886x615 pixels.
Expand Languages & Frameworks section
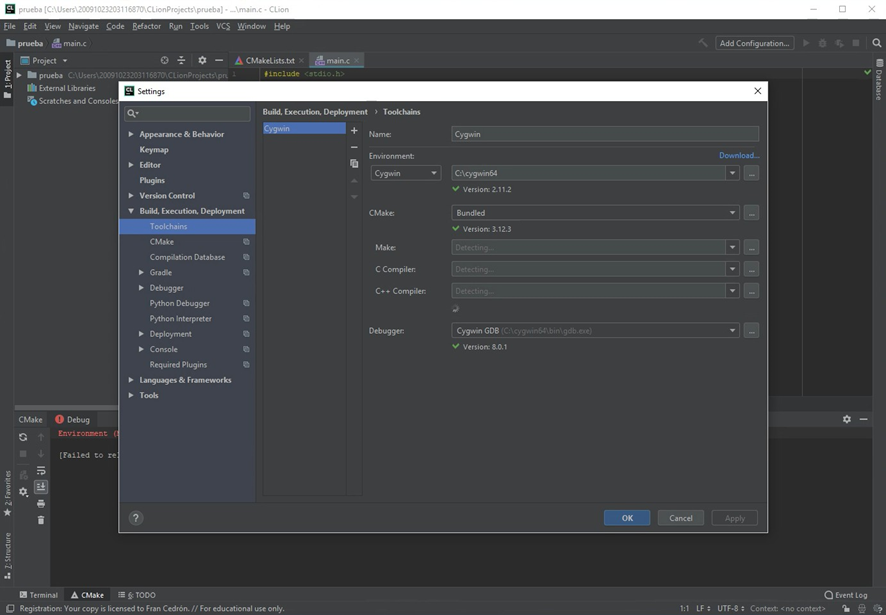tap(131, 380)
